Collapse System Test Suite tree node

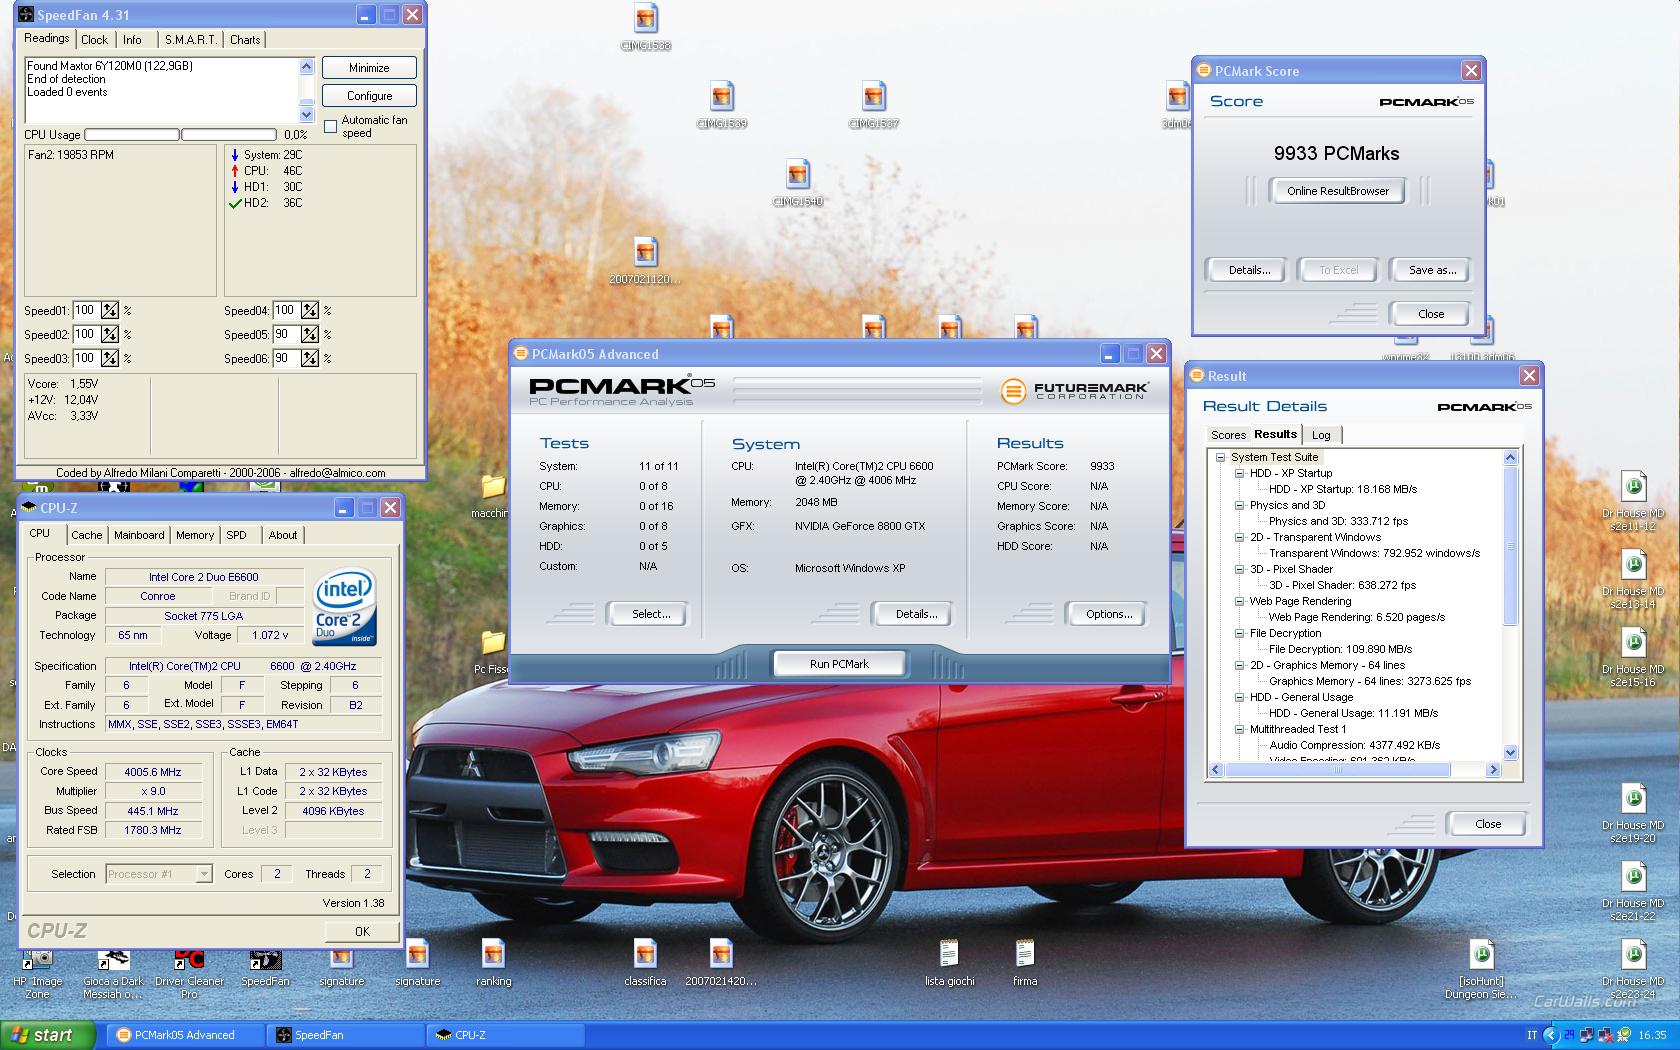1221,457
